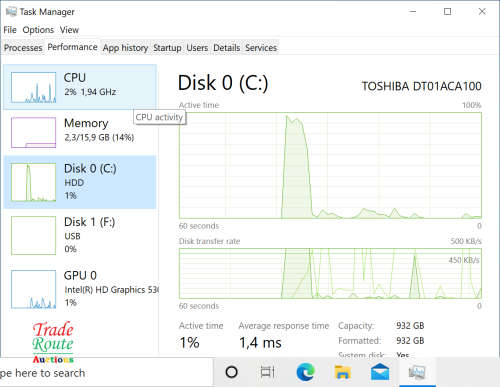Image resolution: width=500 pixels, height=387 pixels.
Task: Launch Microsoft Edge from the taskbar
Action: 305,372
